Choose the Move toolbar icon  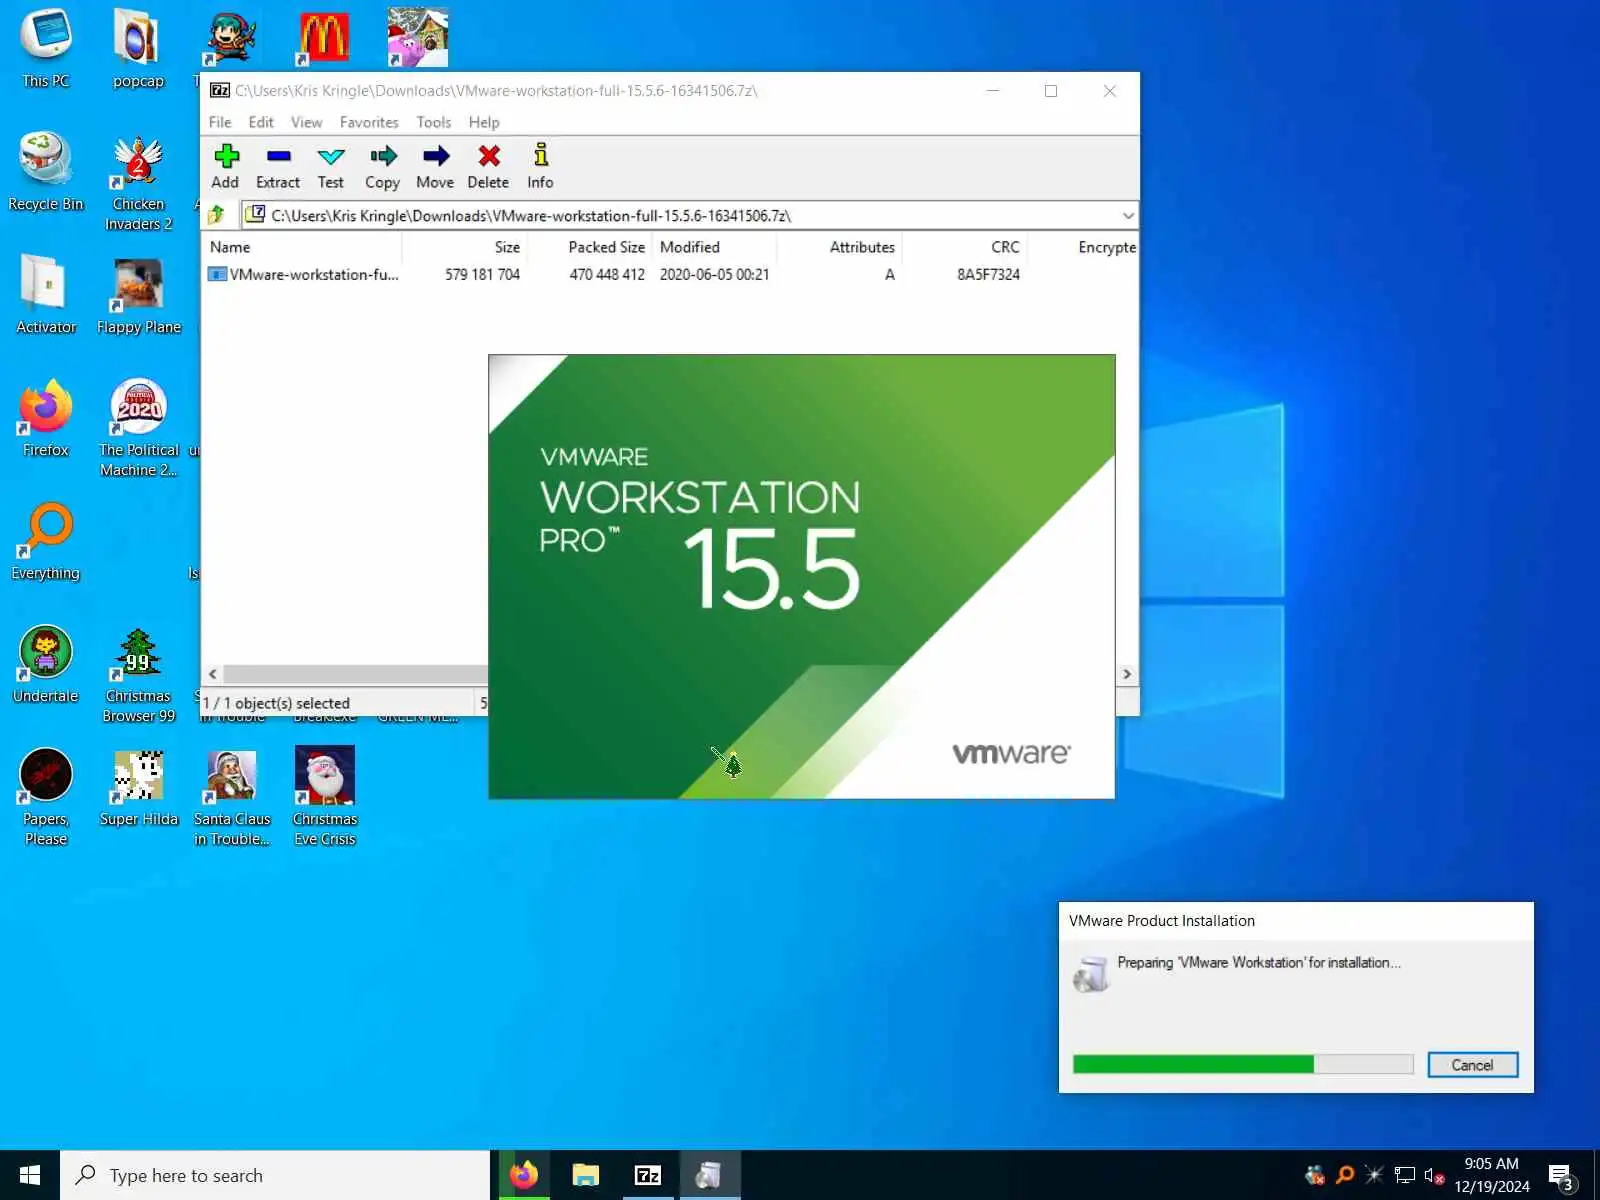point(435,166)
